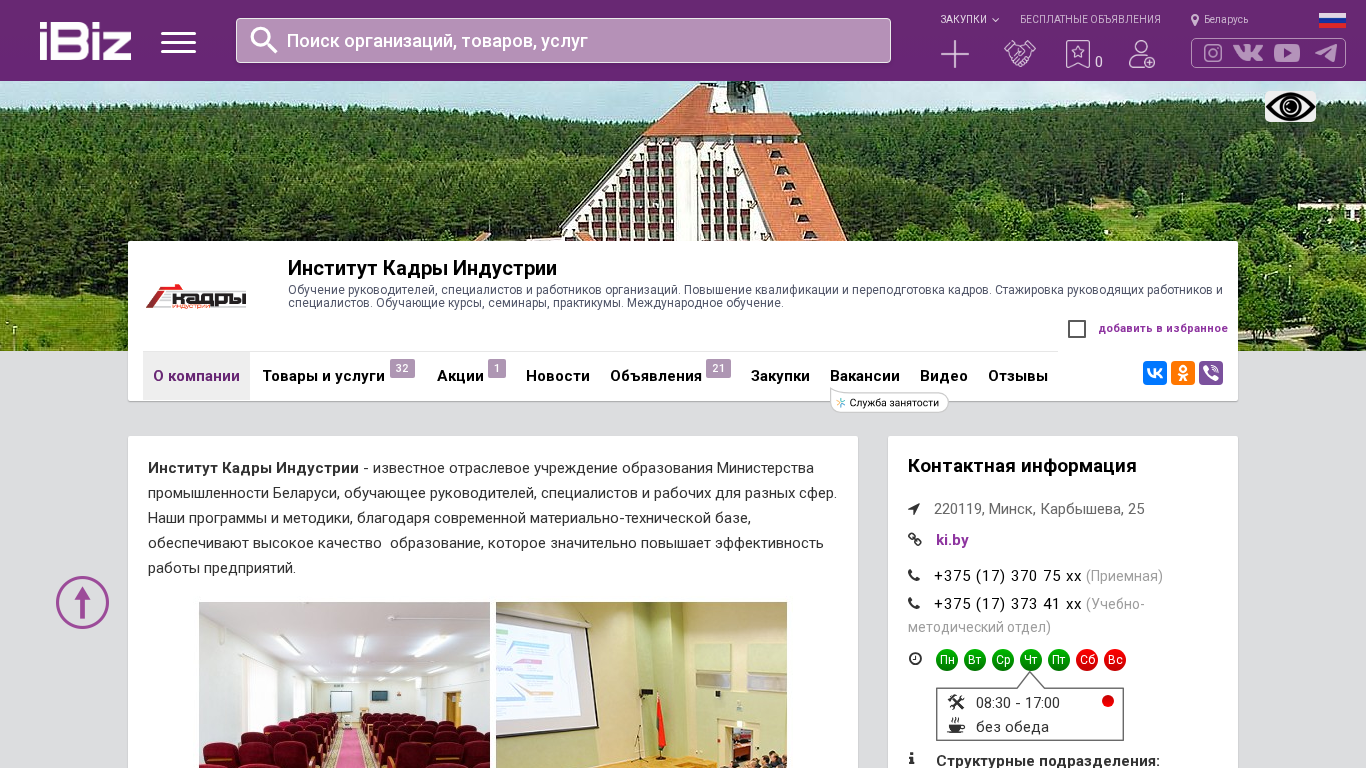Screen dimensions: 1366x768
Task: Share page via Odnoklassniki button
Action: pos(1183,373)
